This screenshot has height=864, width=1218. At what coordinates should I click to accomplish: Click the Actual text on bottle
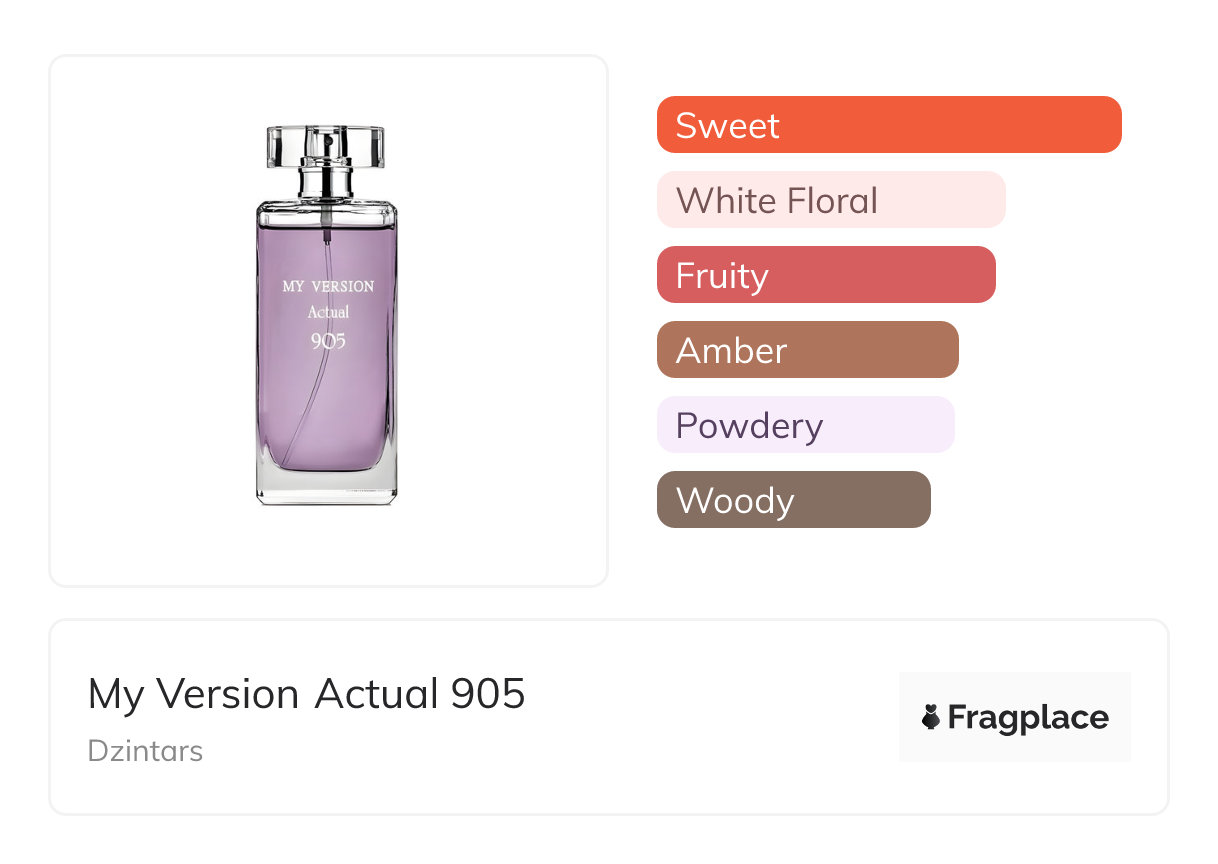328,312
